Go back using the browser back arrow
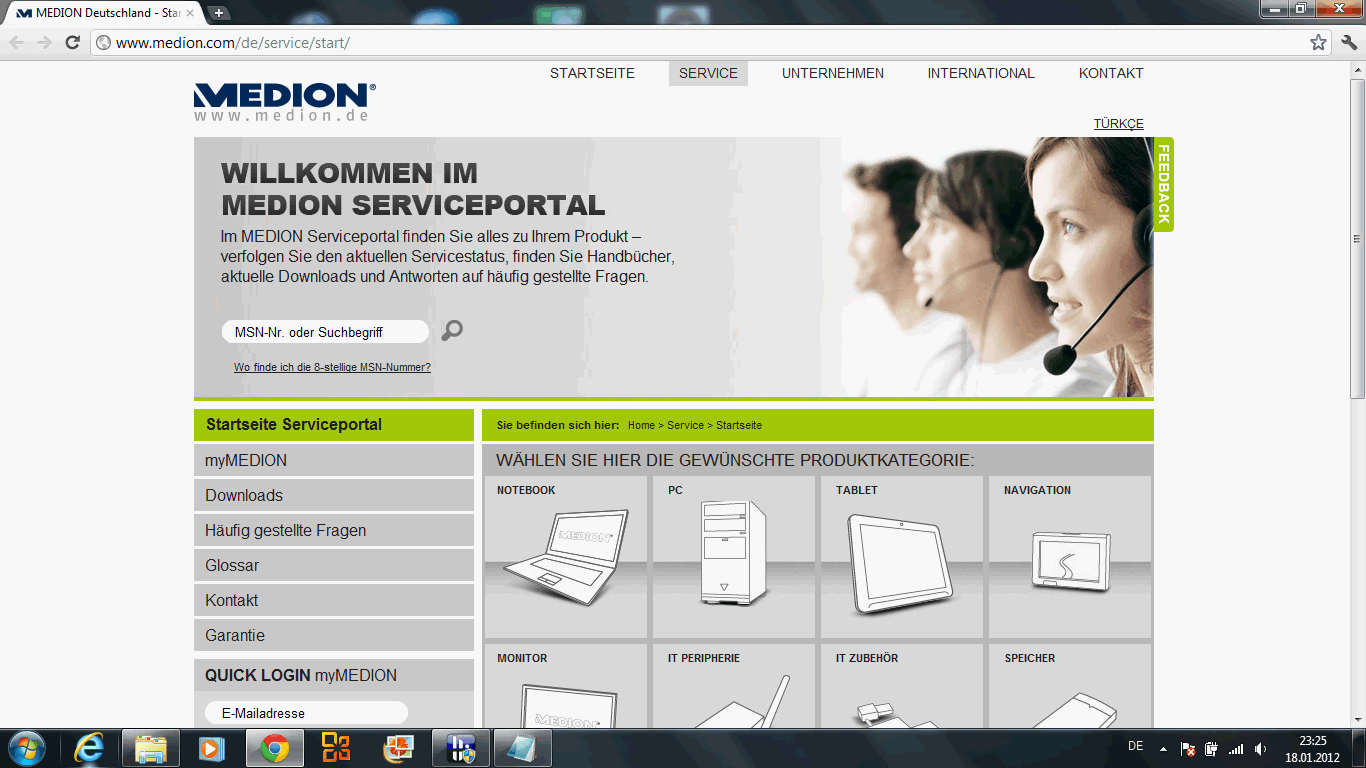 pos(17,42)
